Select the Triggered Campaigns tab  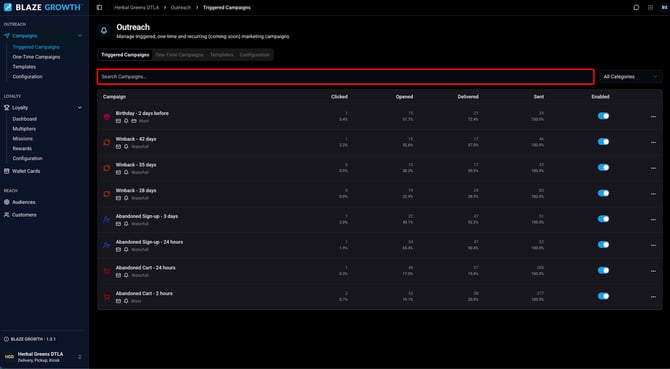pyautogui.click(x=125, y=55)
